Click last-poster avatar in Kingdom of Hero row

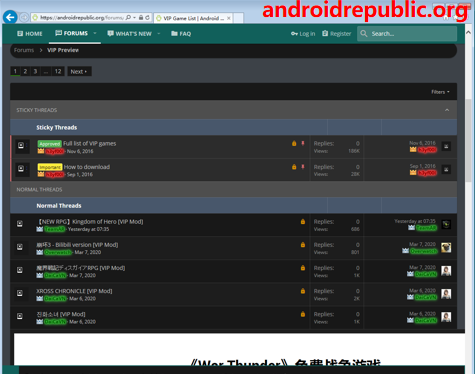[446, 224]
